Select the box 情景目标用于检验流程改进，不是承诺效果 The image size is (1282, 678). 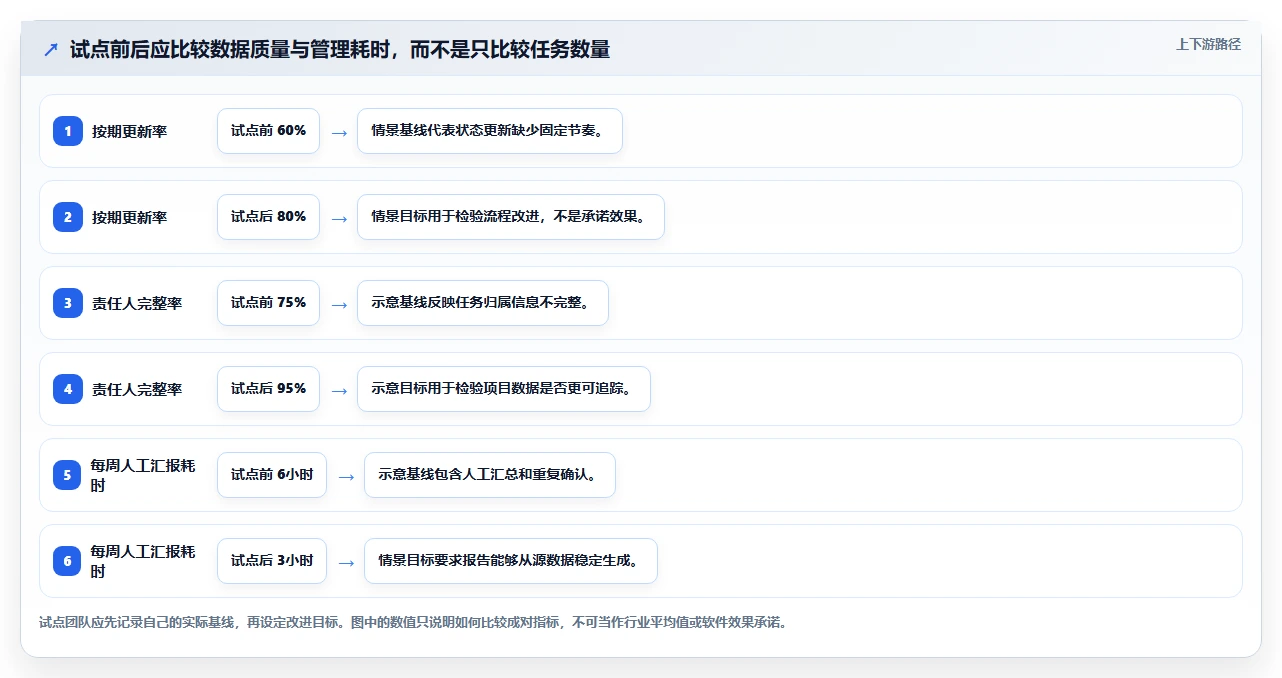coord(511,217)
